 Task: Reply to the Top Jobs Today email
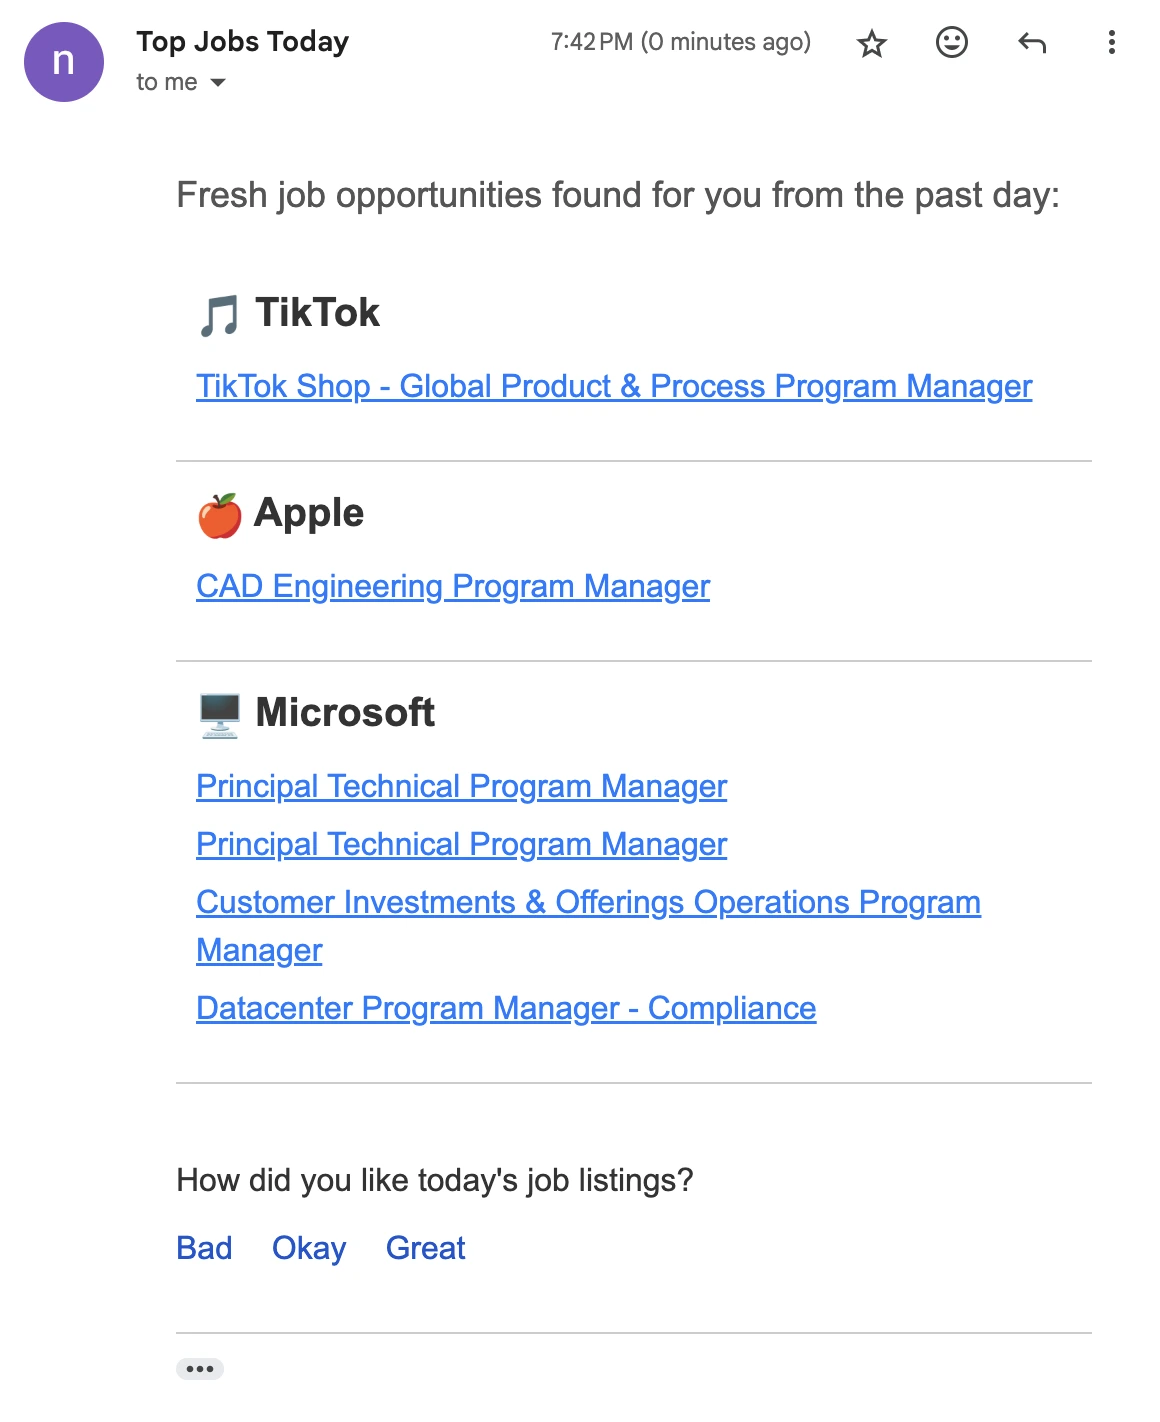[x=1033, y=42]
